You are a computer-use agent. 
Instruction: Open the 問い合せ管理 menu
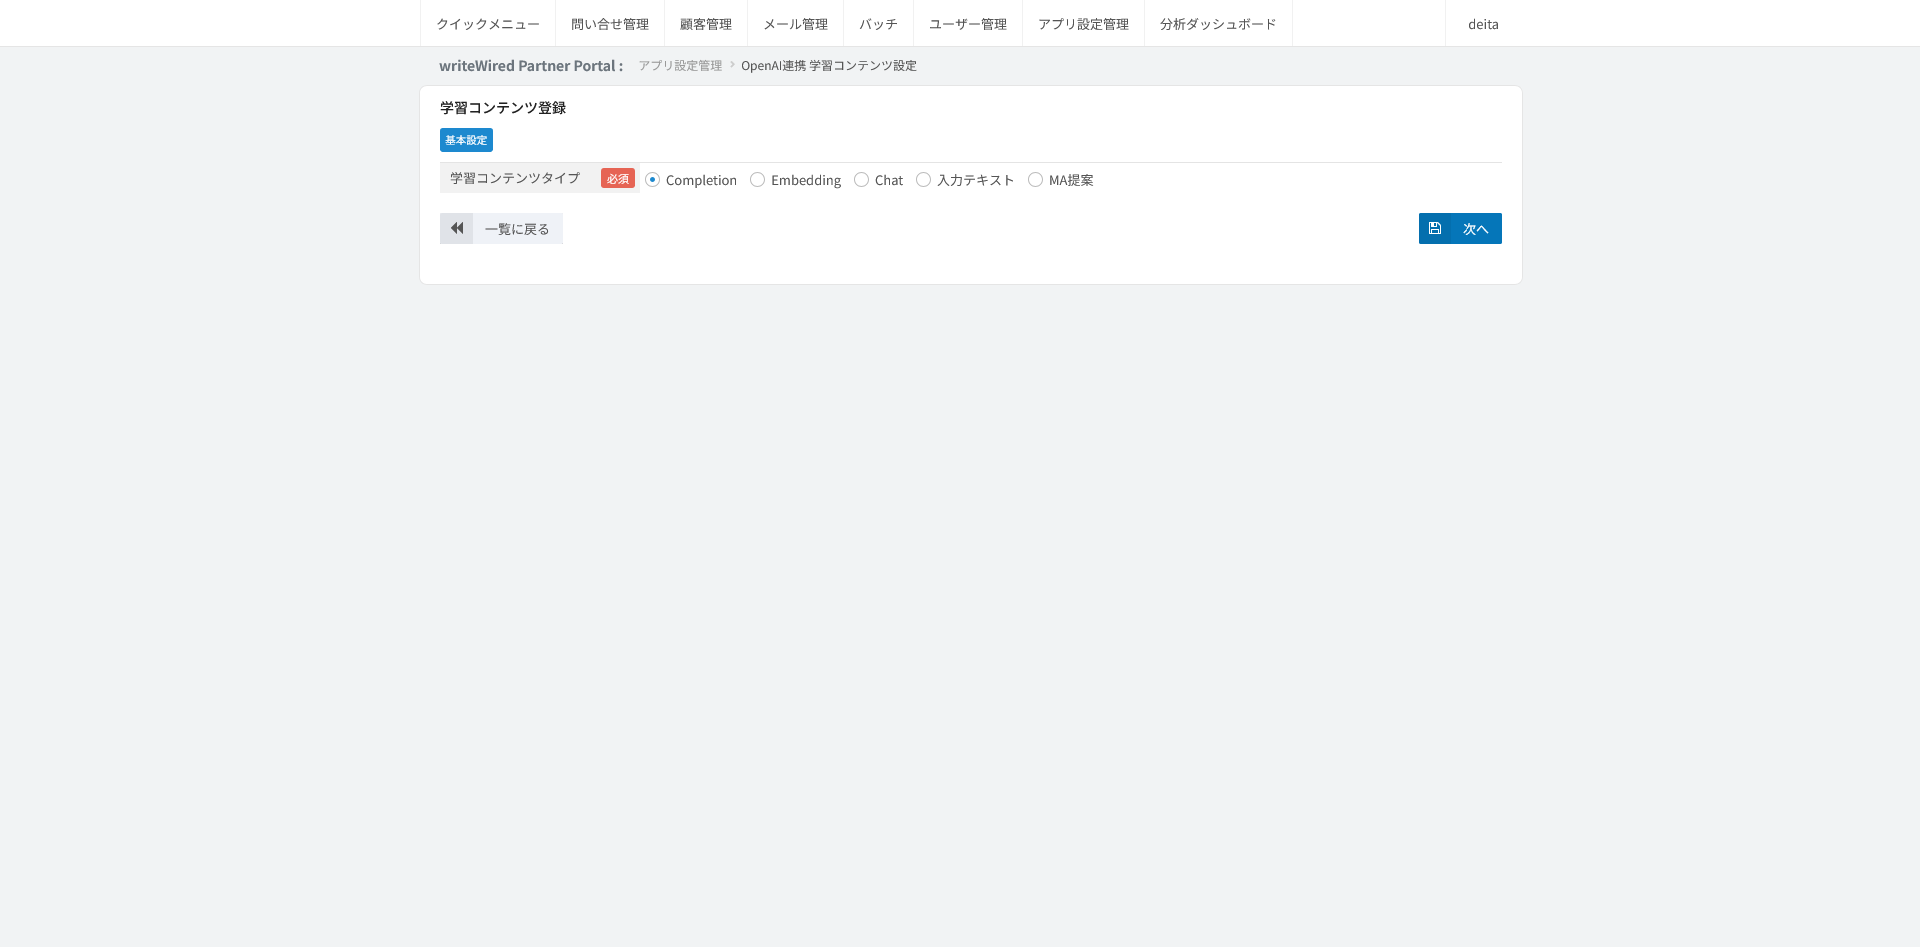click(610, 24)
